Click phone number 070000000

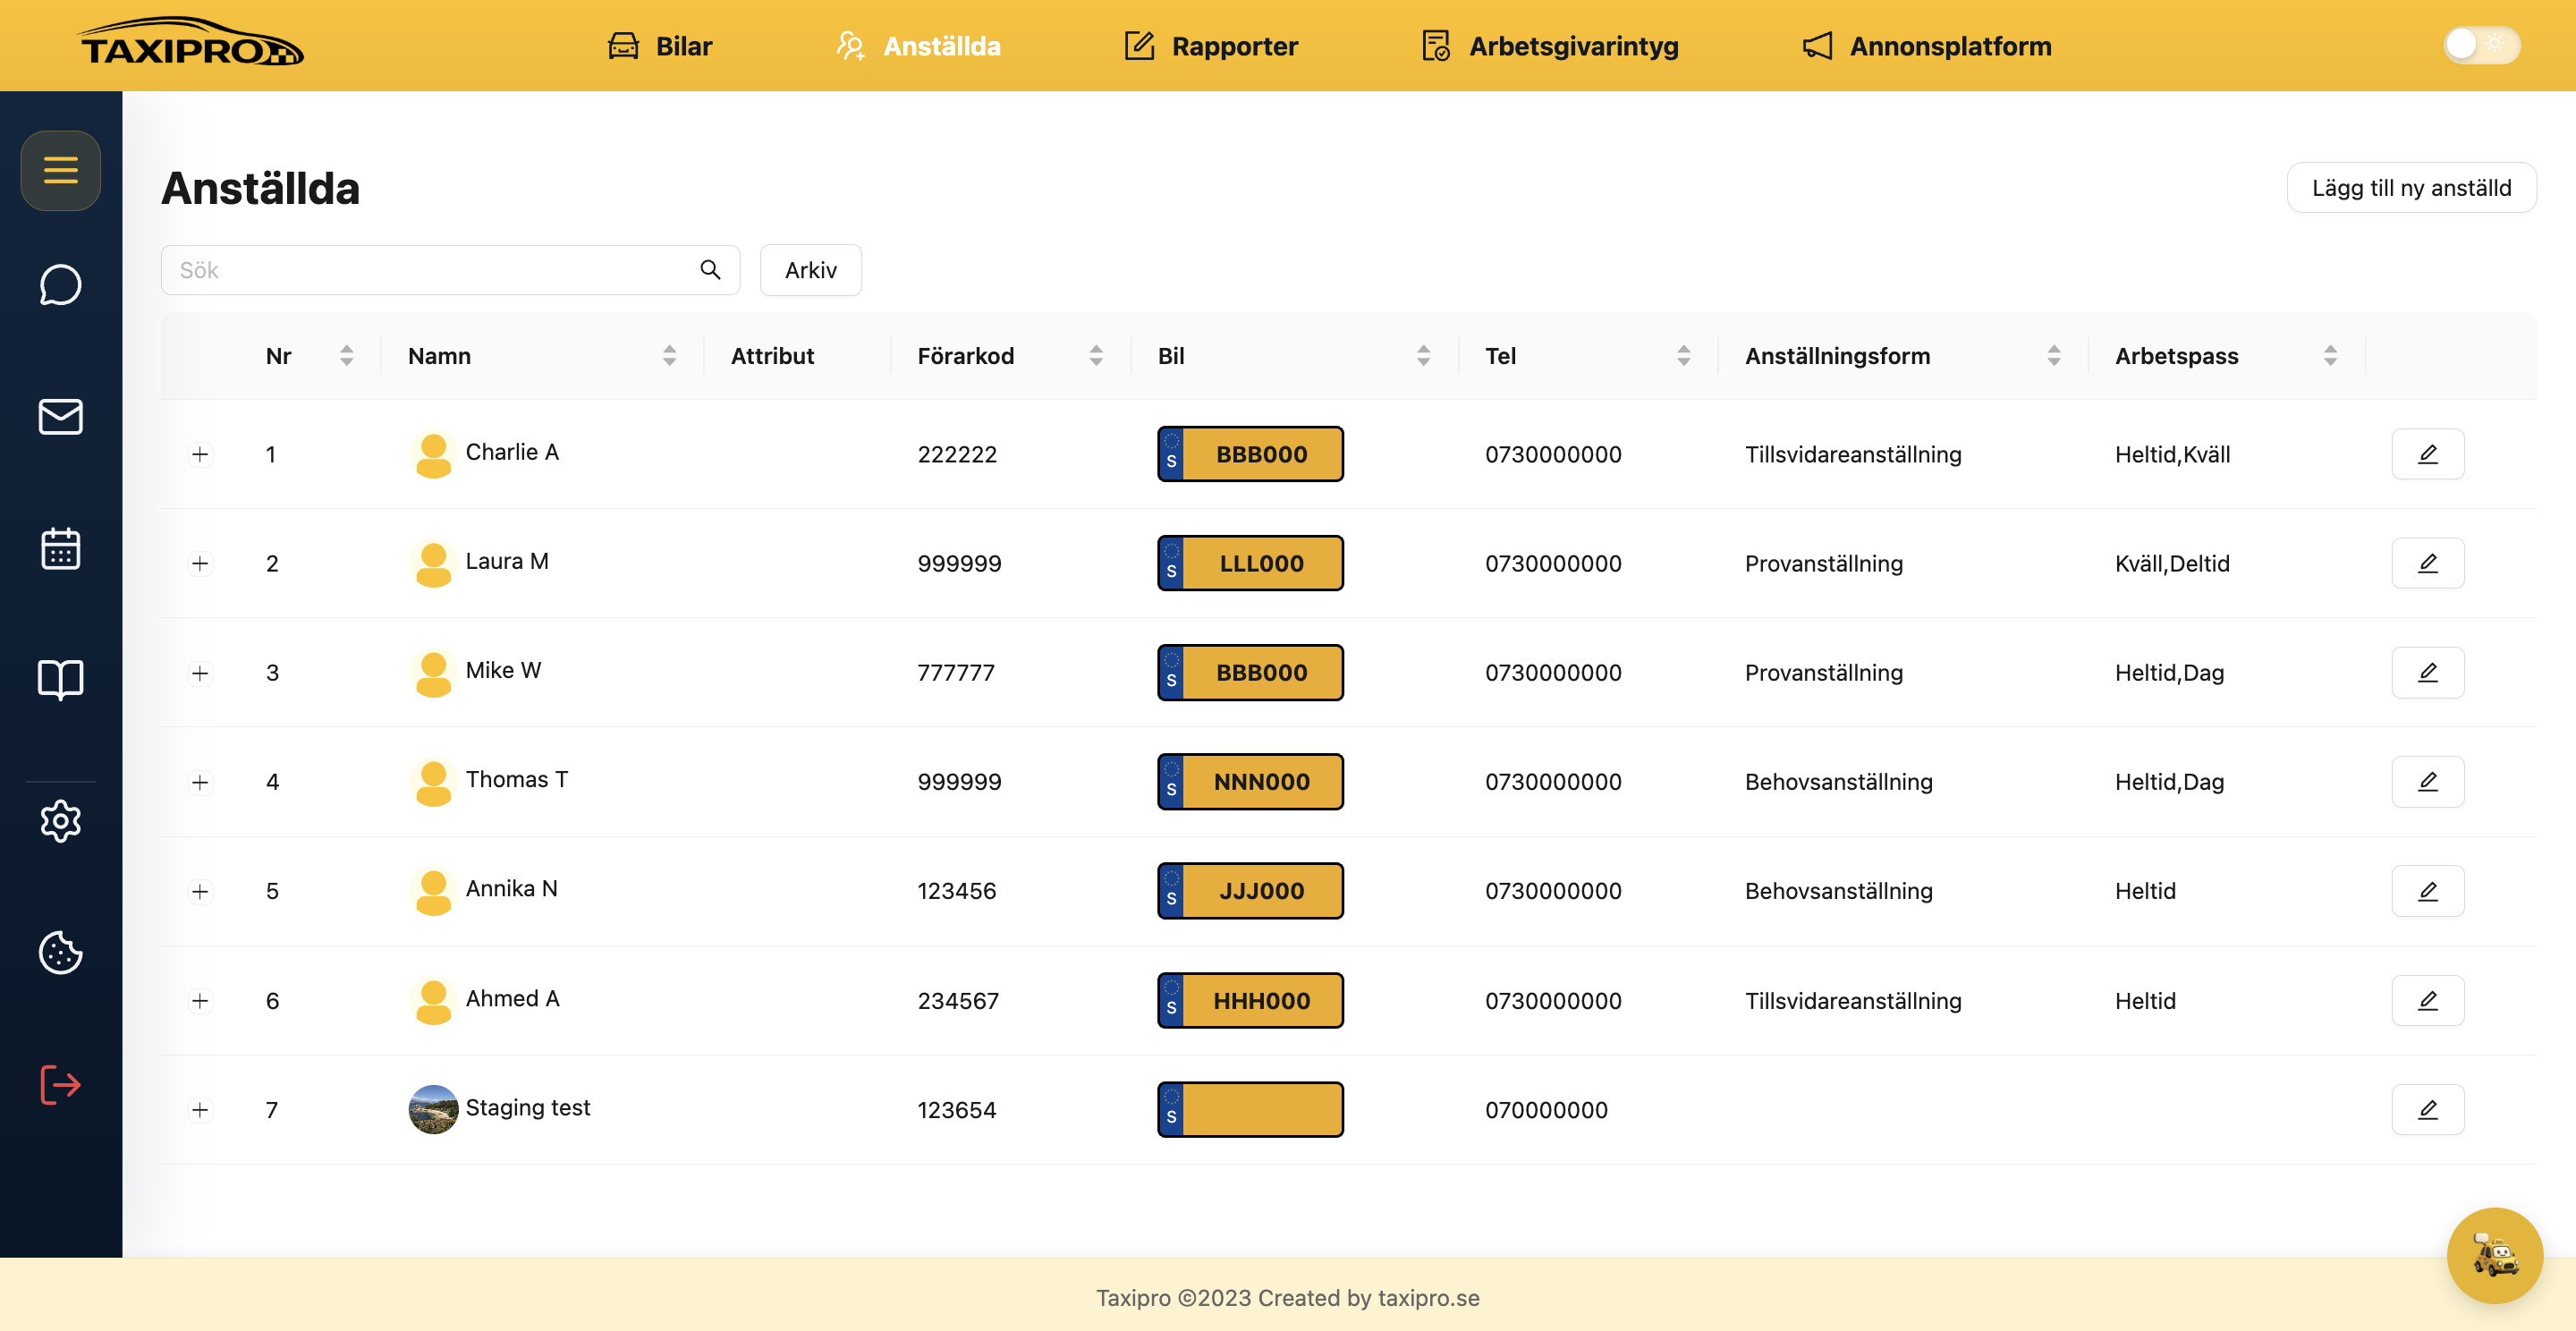point(1546,1110)
